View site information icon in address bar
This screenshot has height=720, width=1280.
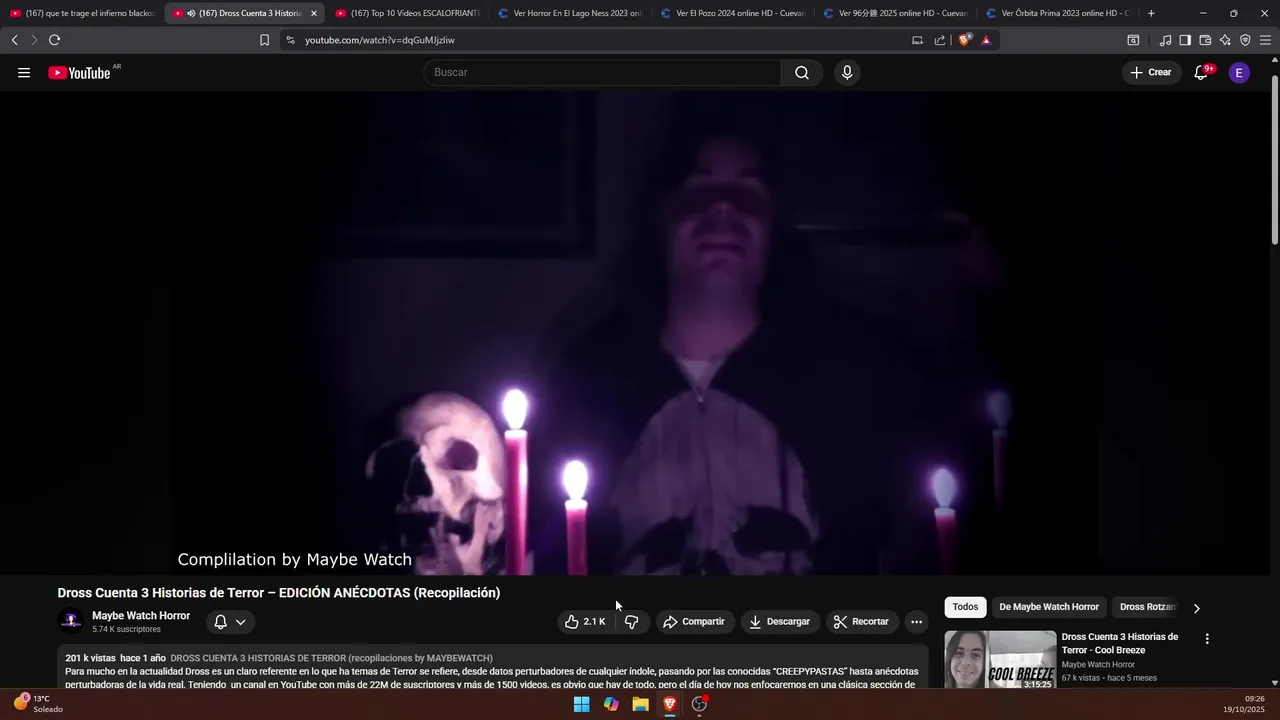290,40
